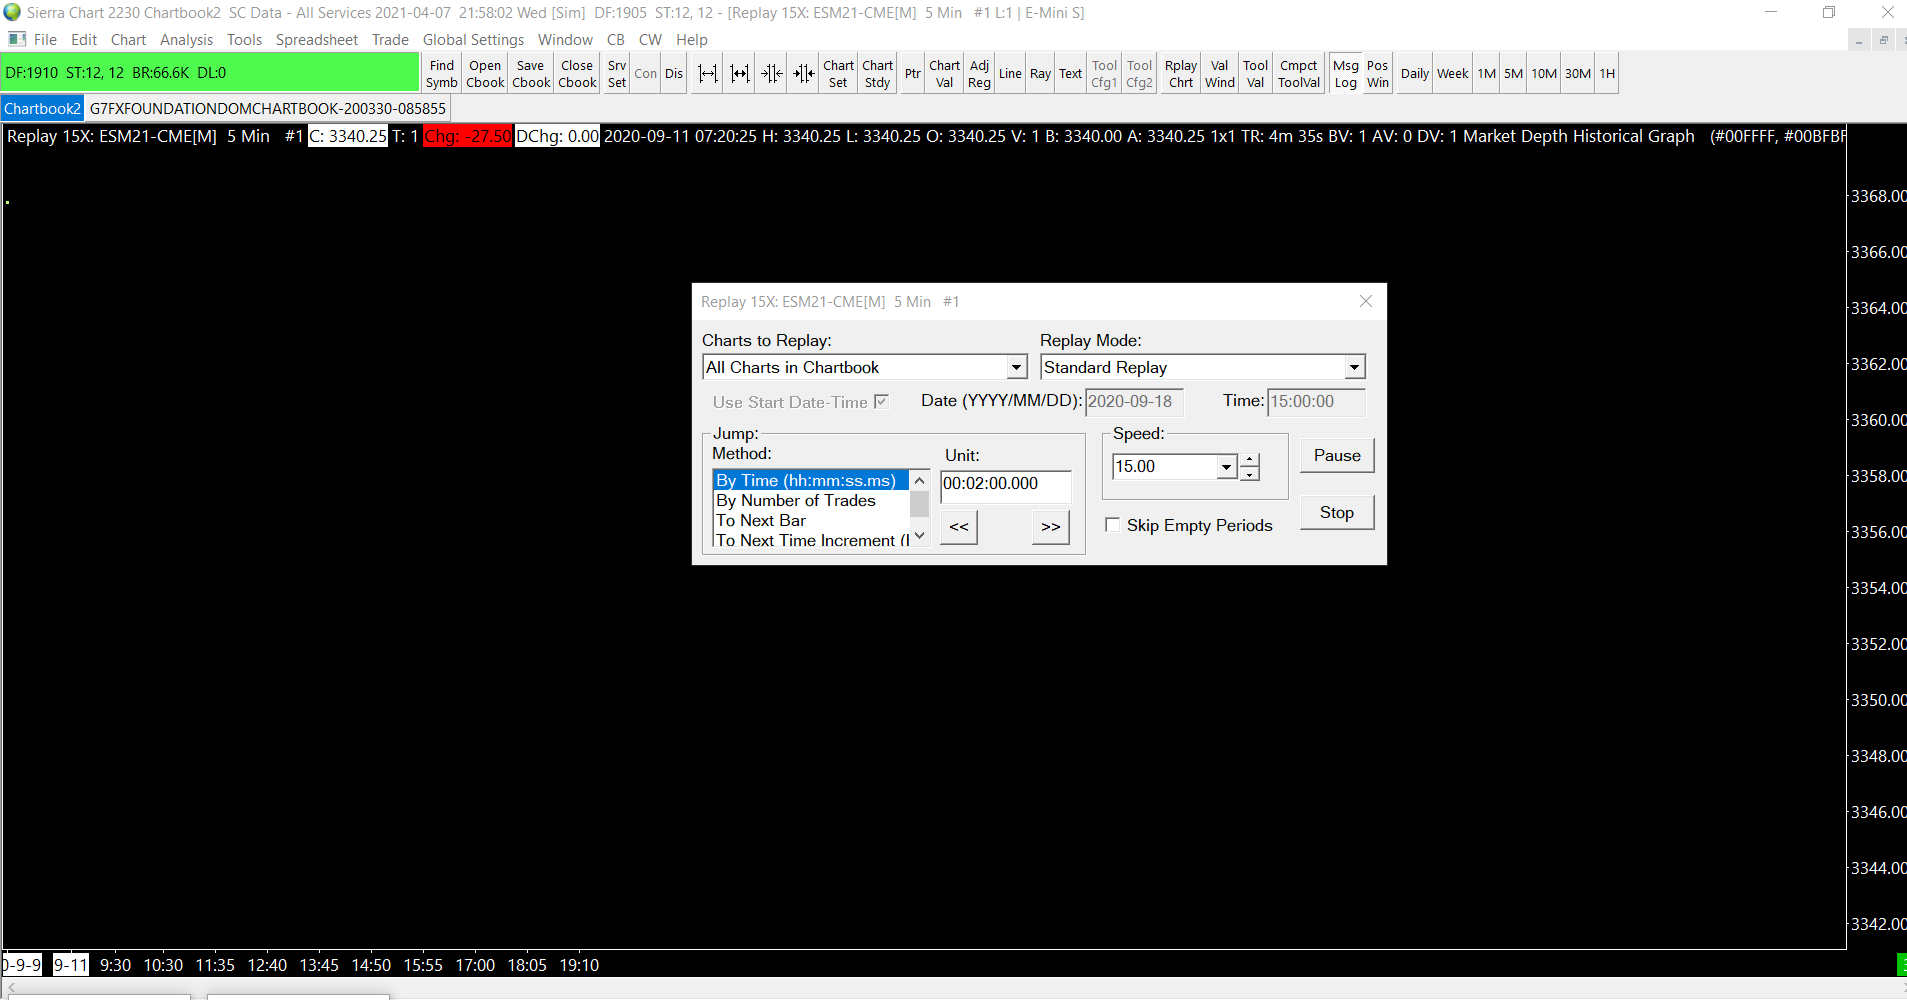Click the thin-arrow decrease bar spacing icon

coord(772,74)
